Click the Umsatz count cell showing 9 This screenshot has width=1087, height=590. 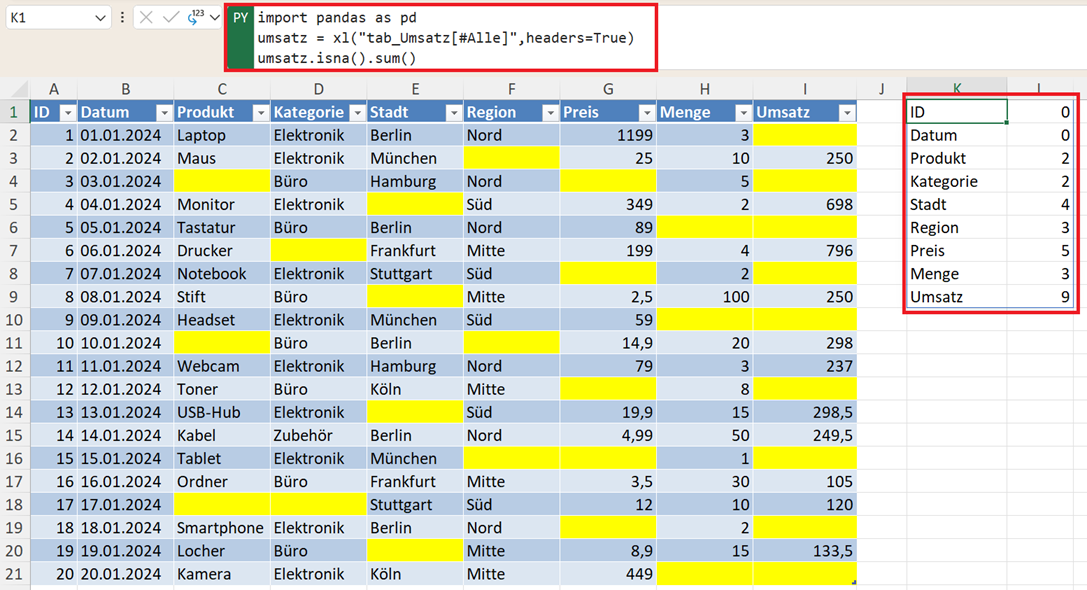tap(1043, 297)
